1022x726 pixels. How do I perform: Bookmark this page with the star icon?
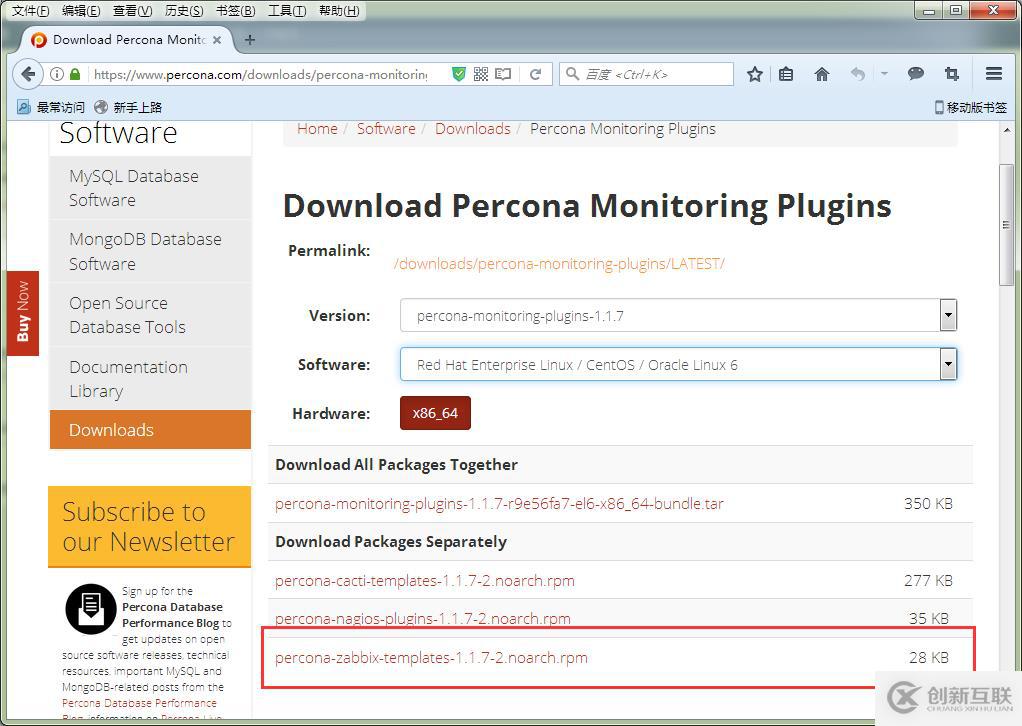point(754,73)
